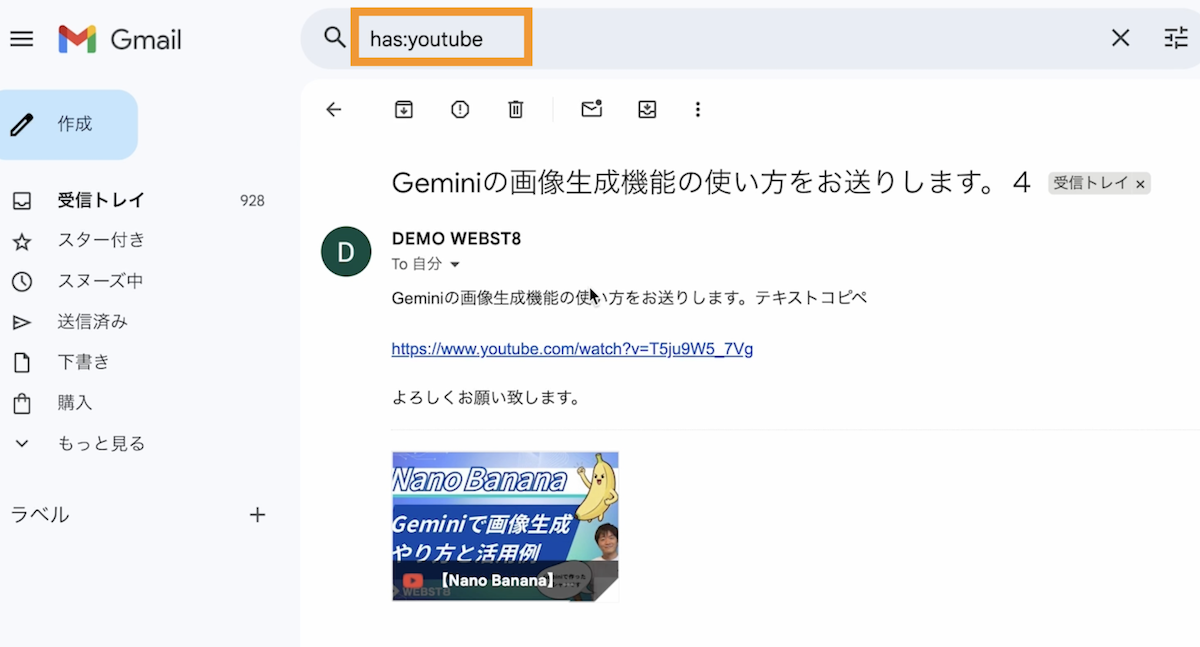Archive this email
Screen dimensions: 1200x647
click(403, 110)
